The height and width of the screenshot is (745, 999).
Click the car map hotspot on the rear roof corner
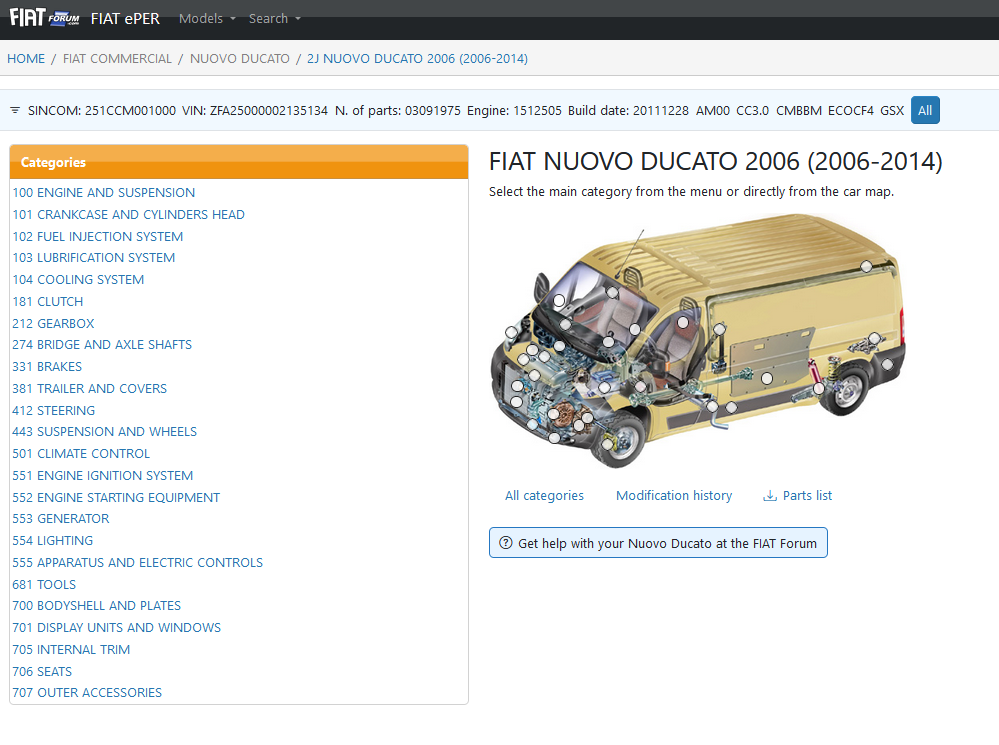point(866,266)
